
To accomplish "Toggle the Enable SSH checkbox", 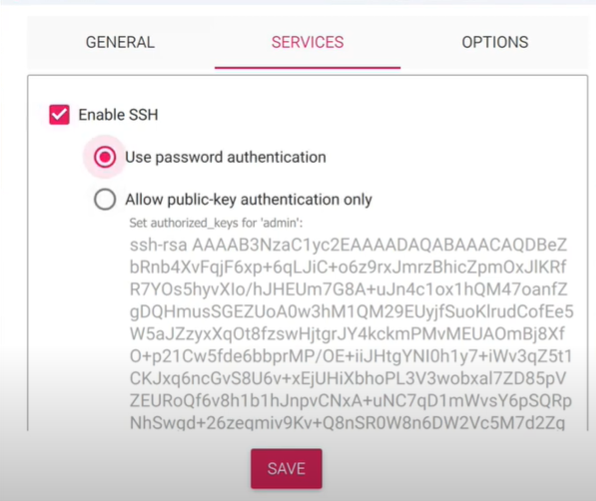I will click(59, 115).
